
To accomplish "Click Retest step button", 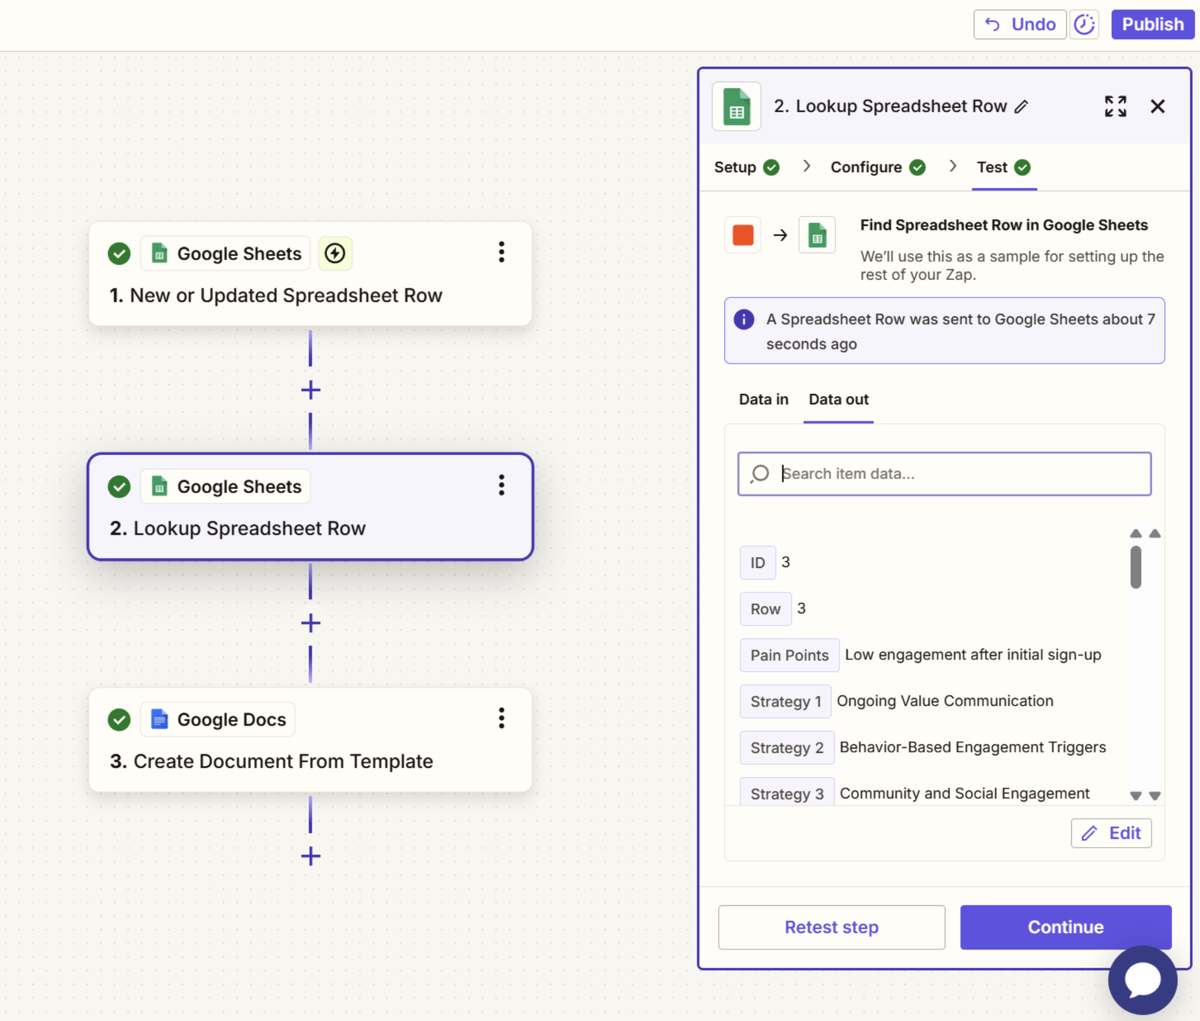I will coord(831,927).
